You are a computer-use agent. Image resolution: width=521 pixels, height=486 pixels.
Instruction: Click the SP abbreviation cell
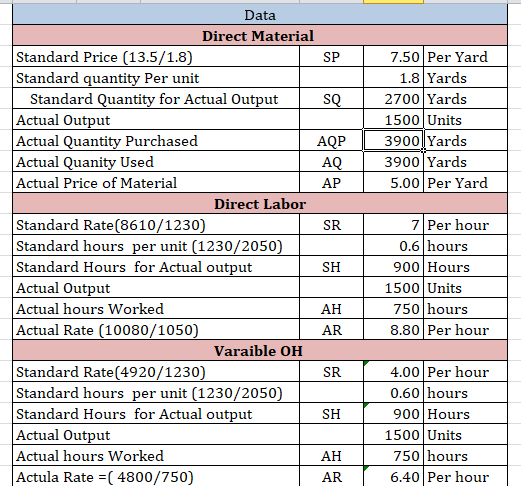tap(331, 57)
